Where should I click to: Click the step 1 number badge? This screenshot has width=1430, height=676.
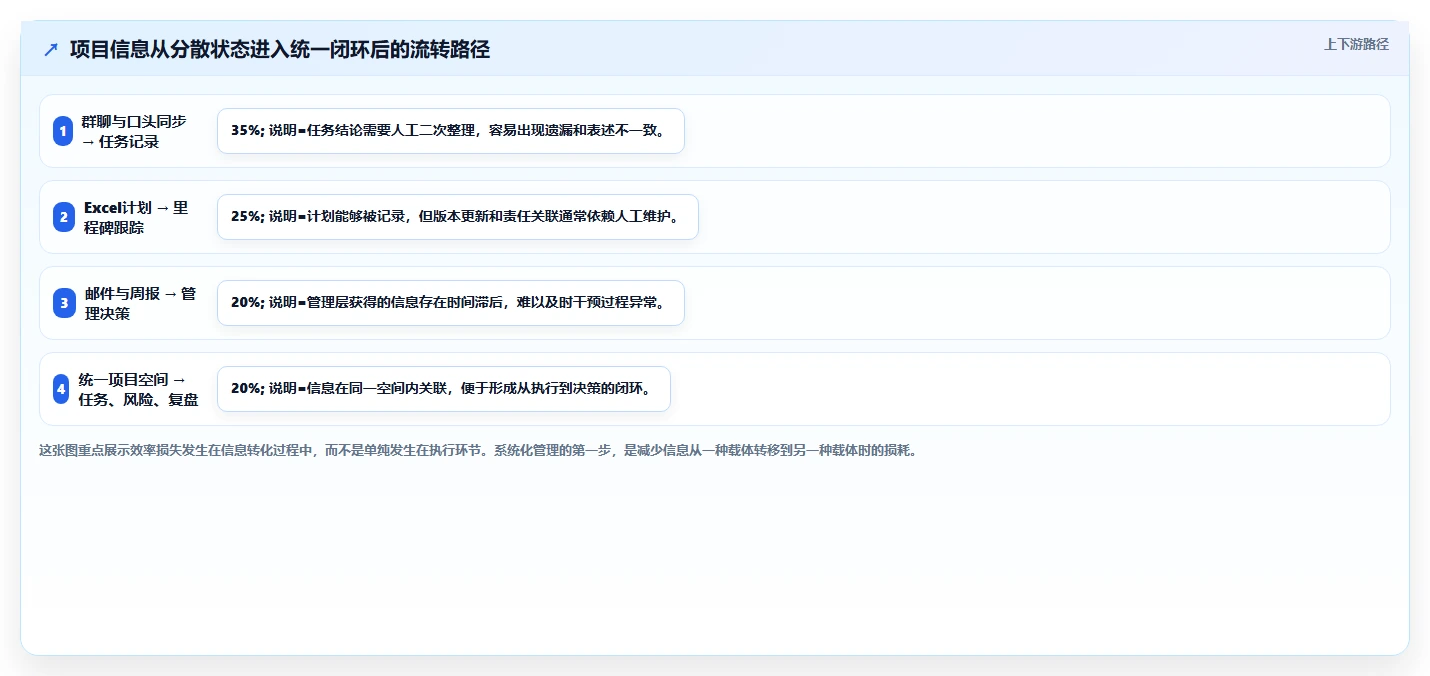click(63, 131)
